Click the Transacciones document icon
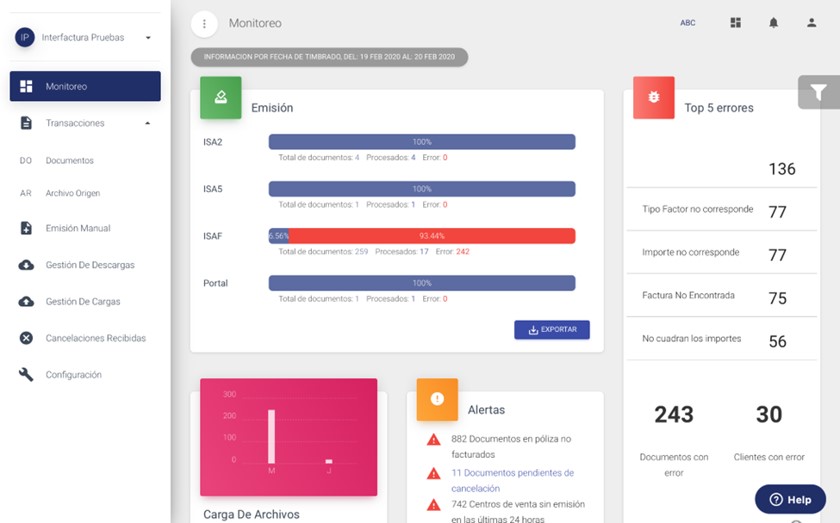840x523 pixels. 26,123
